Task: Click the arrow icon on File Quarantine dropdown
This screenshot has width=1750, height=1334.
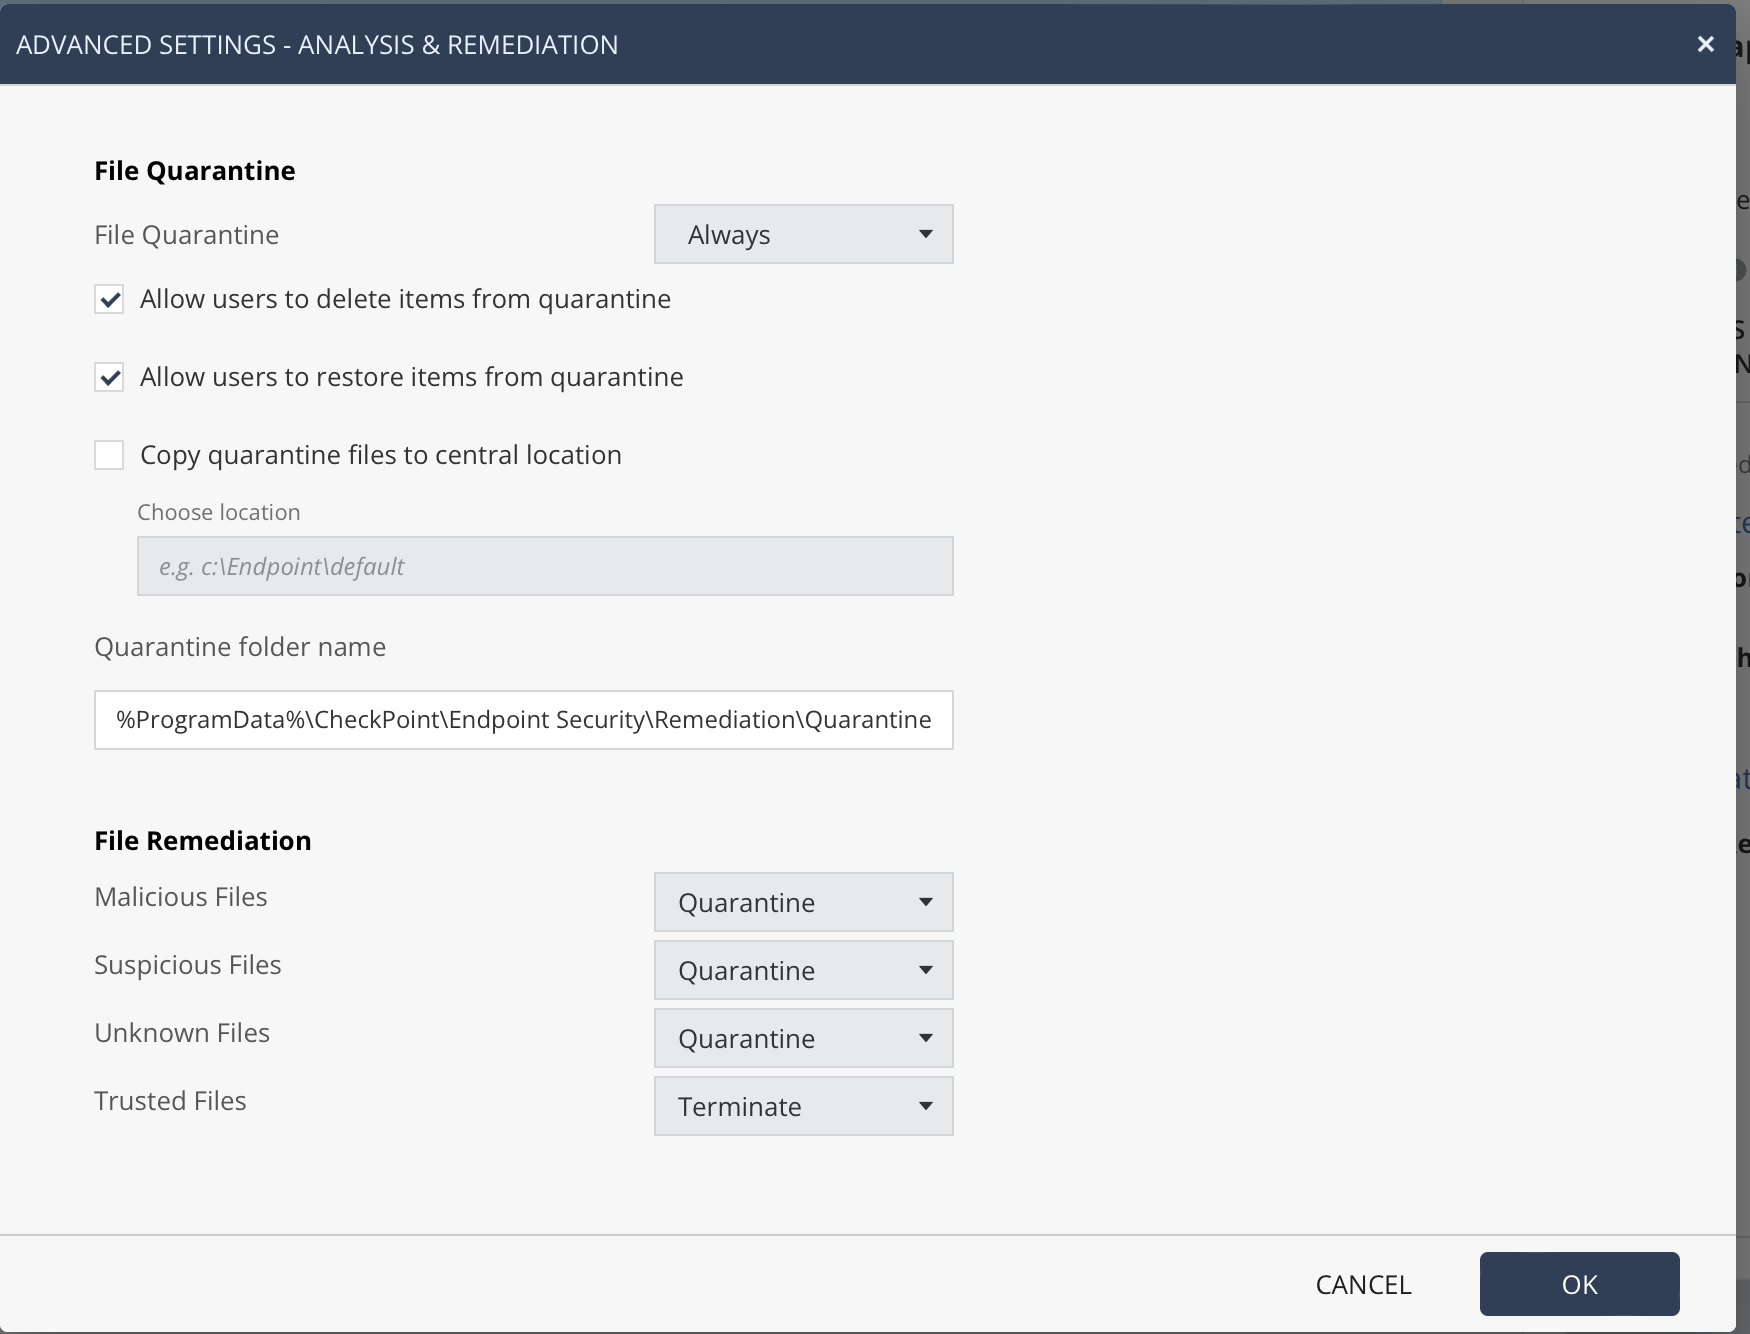Action: pyautogui.click(x=926, y=235)
